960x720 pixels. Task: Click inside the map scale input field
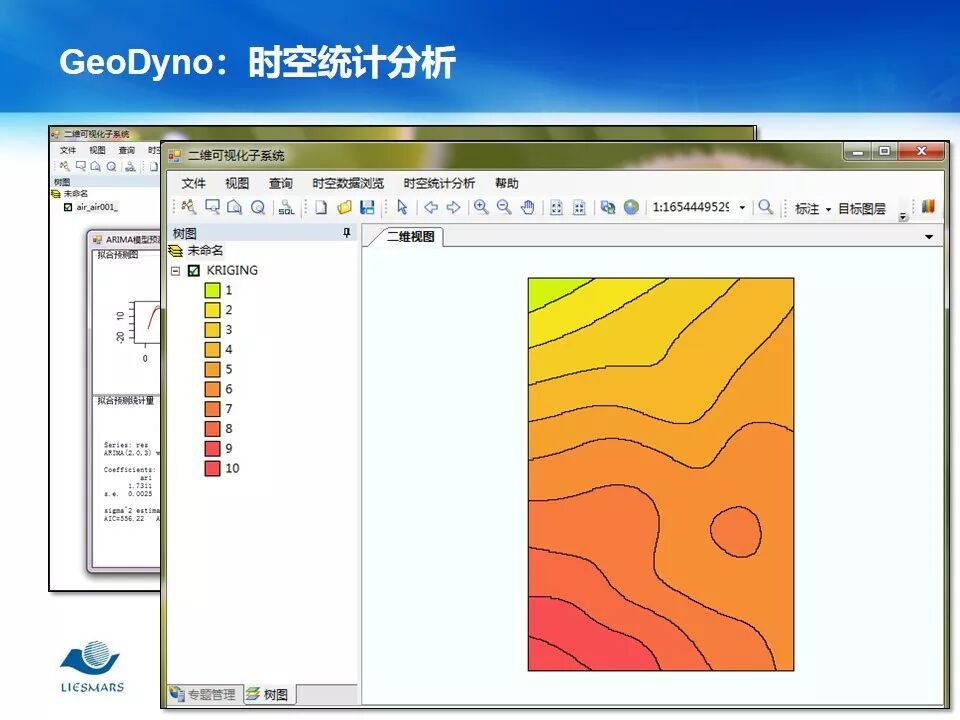[x=691, y=207]
